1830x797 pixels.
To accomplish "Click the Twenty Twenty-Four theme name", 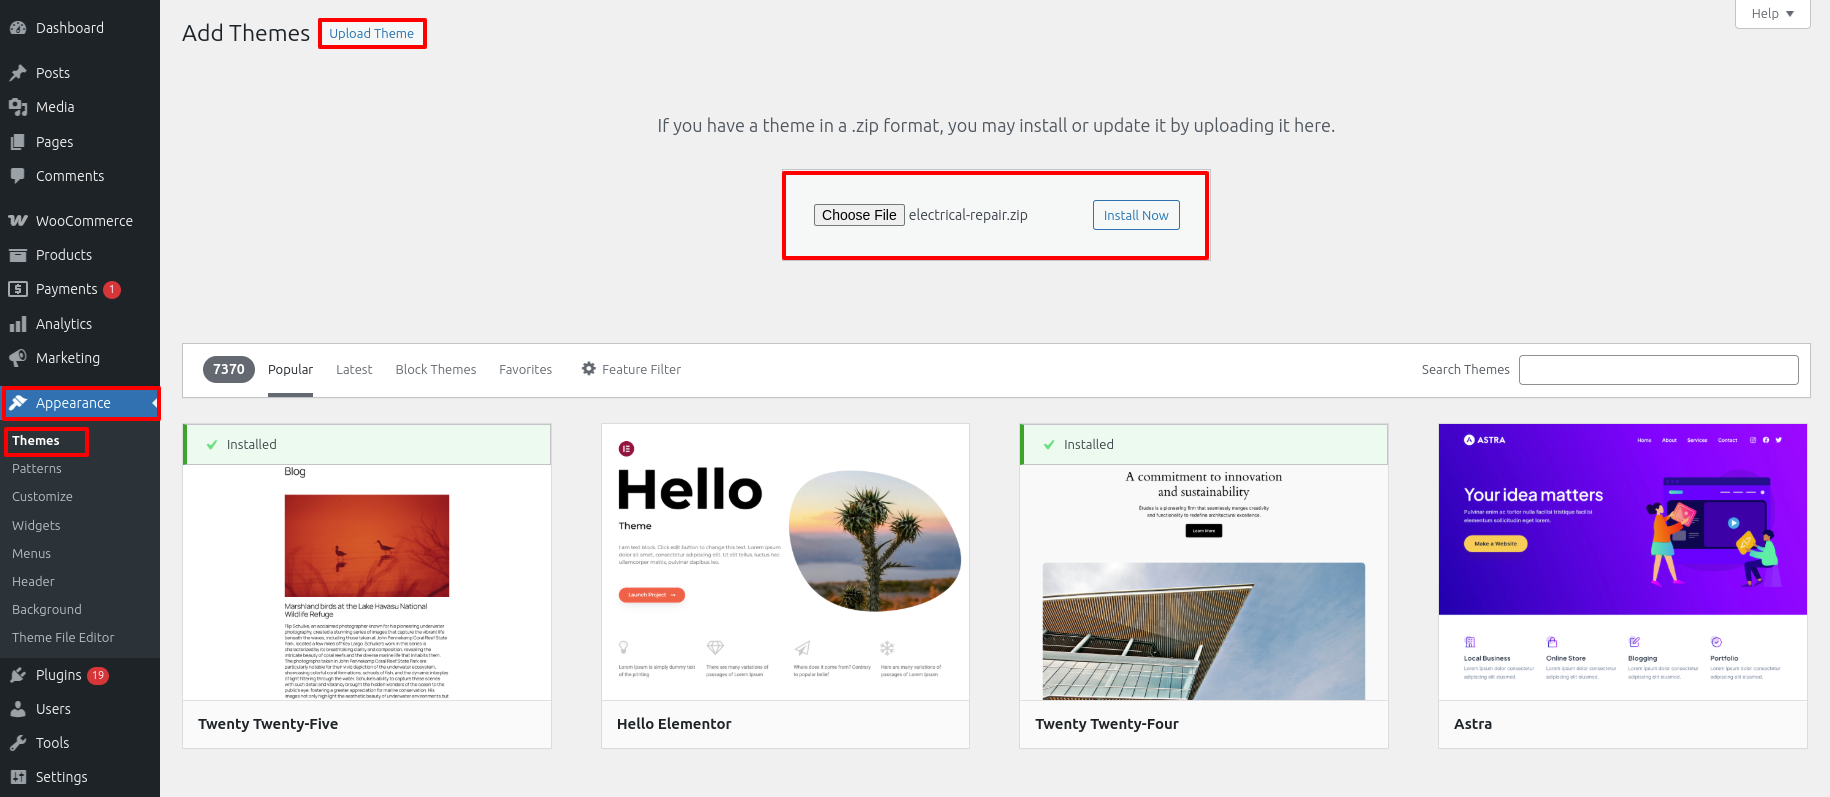I will pyautogui.click(x=1107, y=724).
